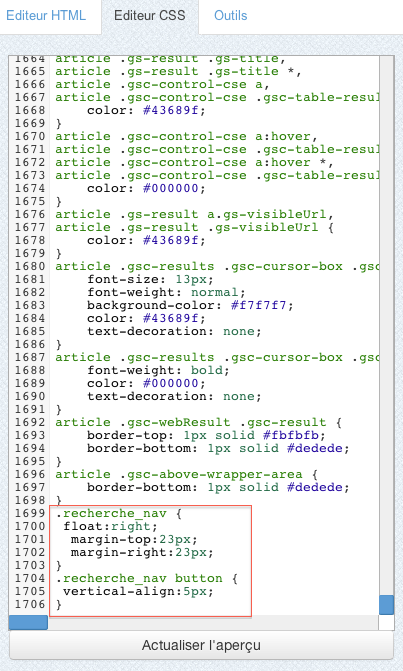Place cursor on float:right line
The width and height of the screenshot is (403, 671).
(x=110, y=526)
